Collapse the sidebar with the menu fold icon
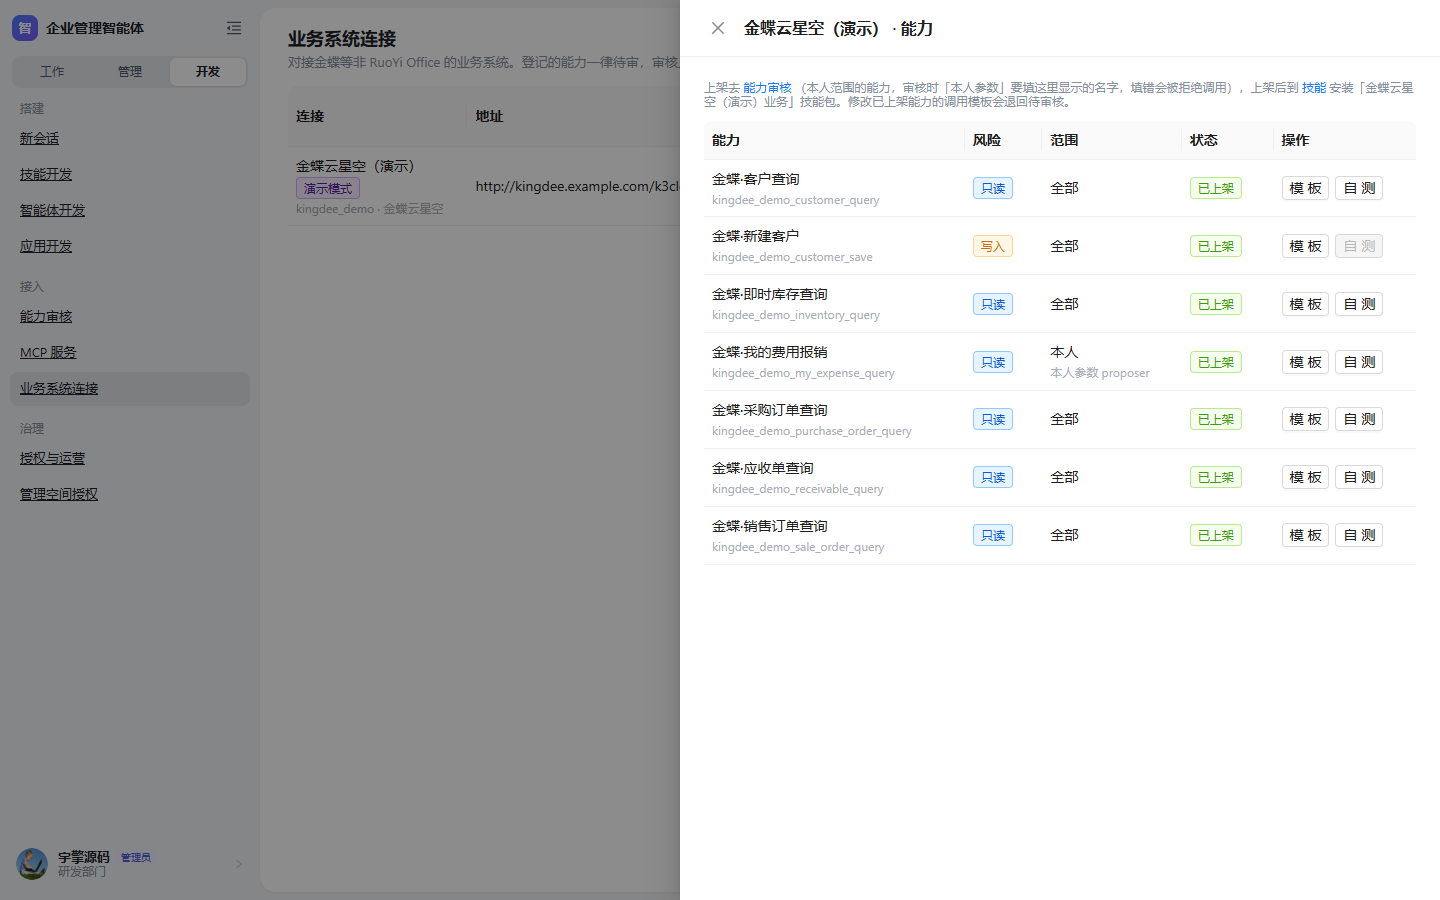Image resolution: width=1440 pixels, height=900 pixels. pyautogui.click(x=234, y=28)
